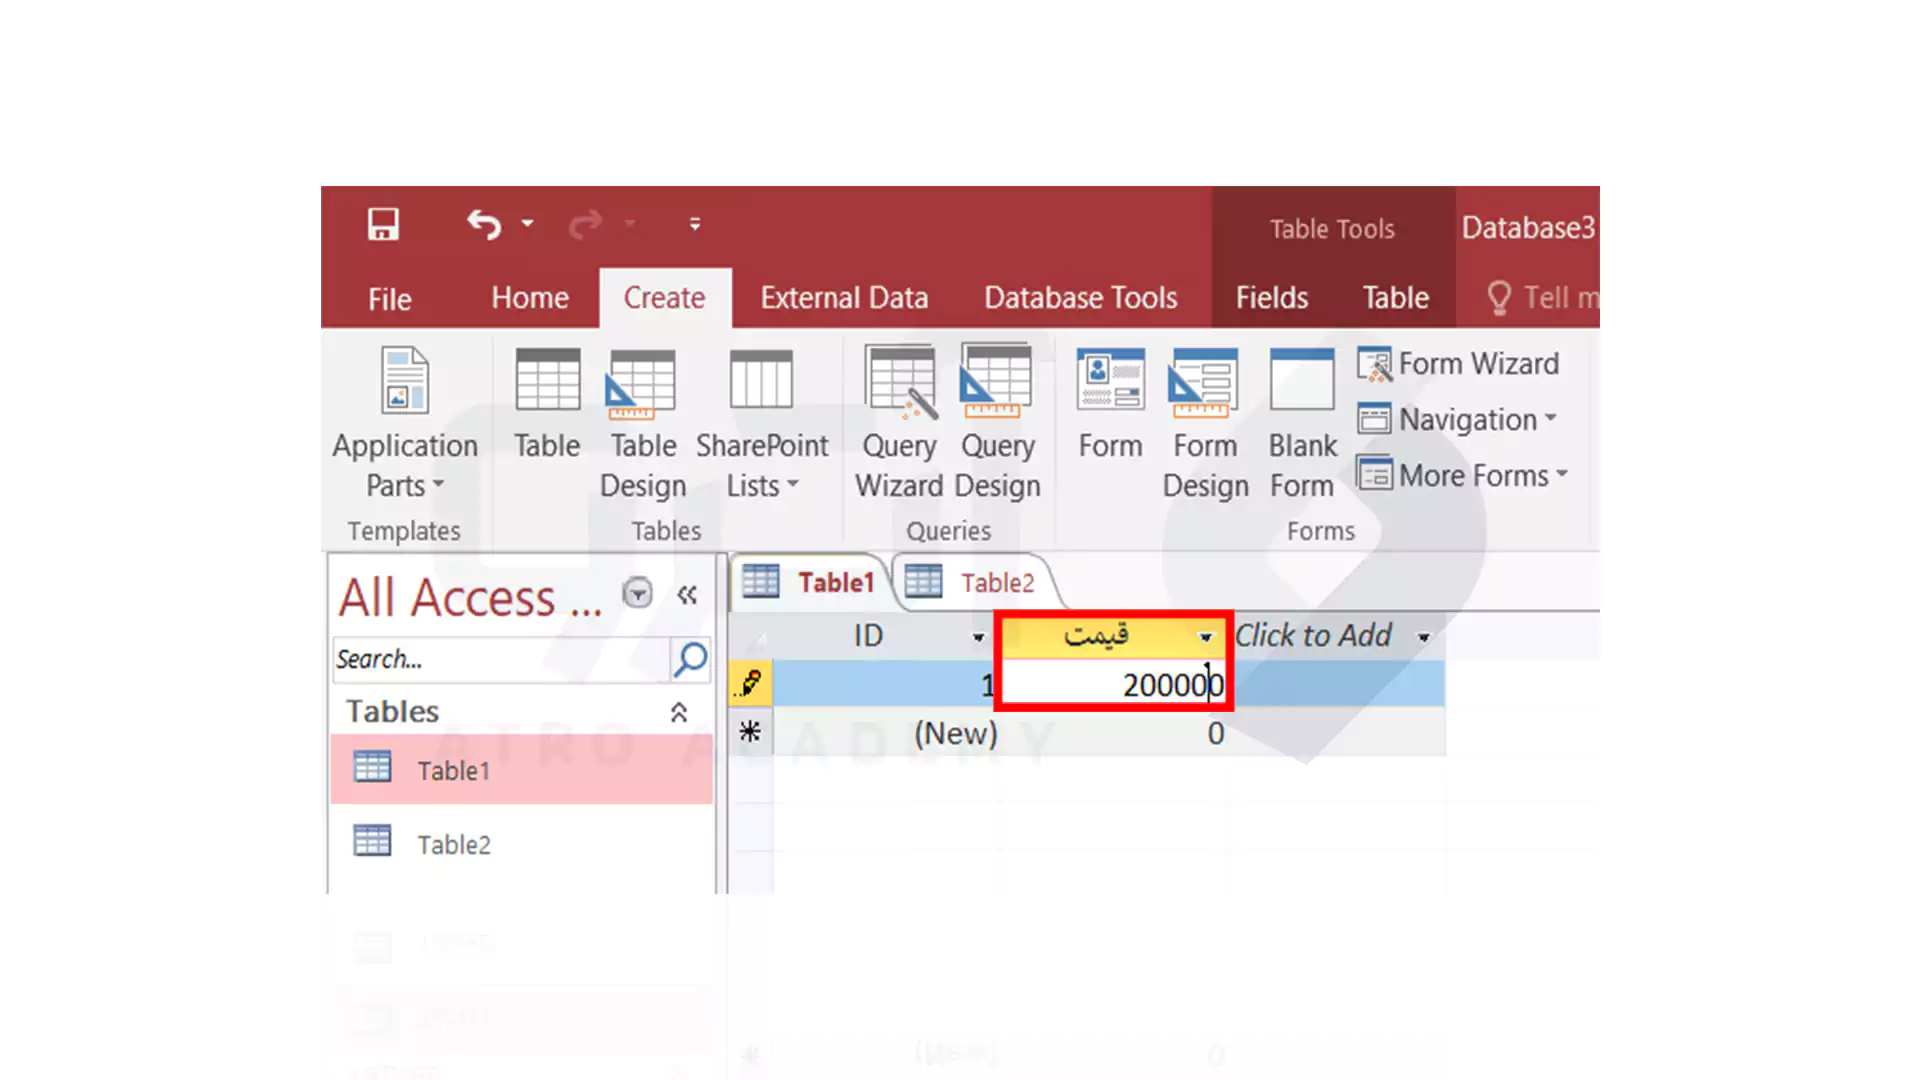
Task: Open Form Design
Action: point(1205,424)
